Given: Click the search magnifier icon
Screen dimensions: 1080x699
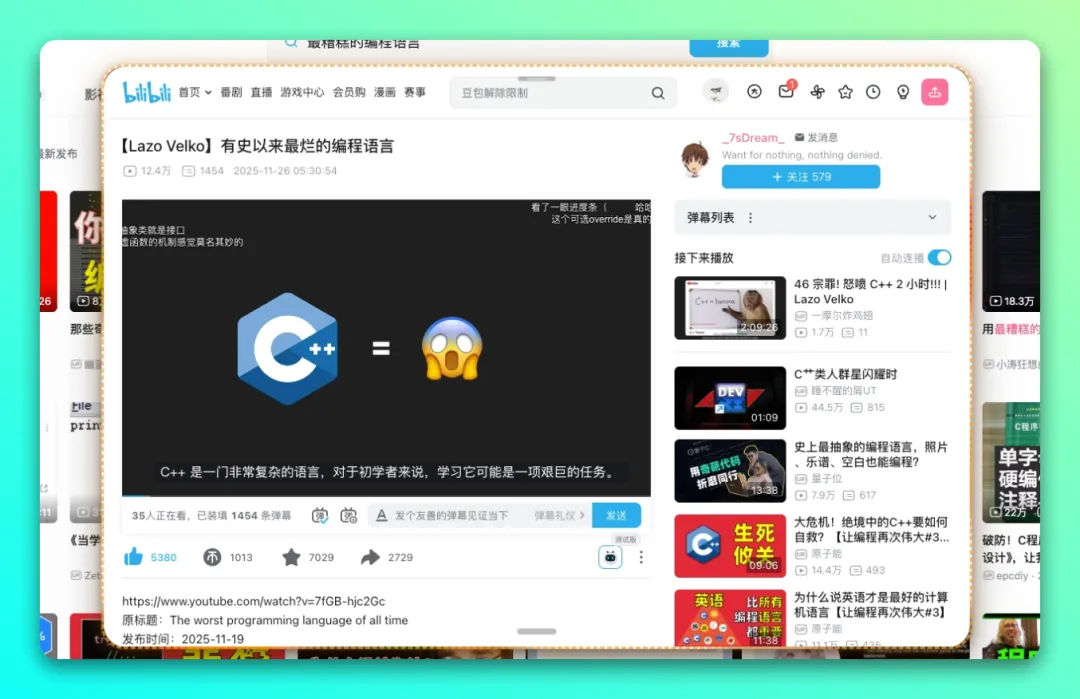Looking at the screenshot, I should pos(658,93).
